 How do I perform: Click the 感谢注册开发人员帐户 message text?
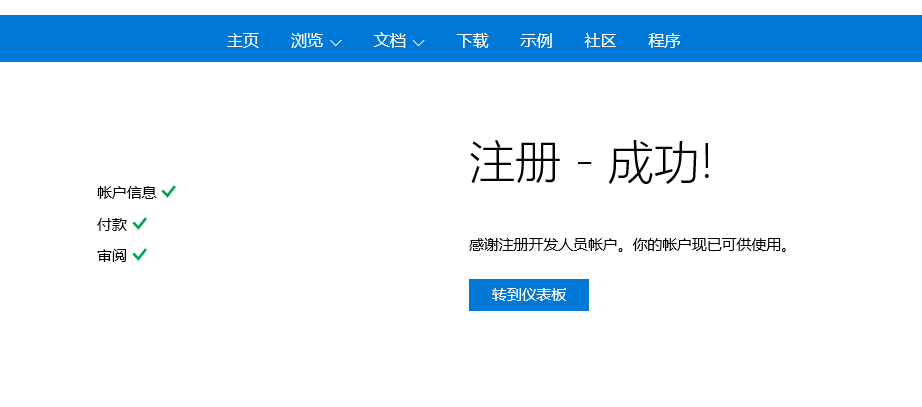628,245
